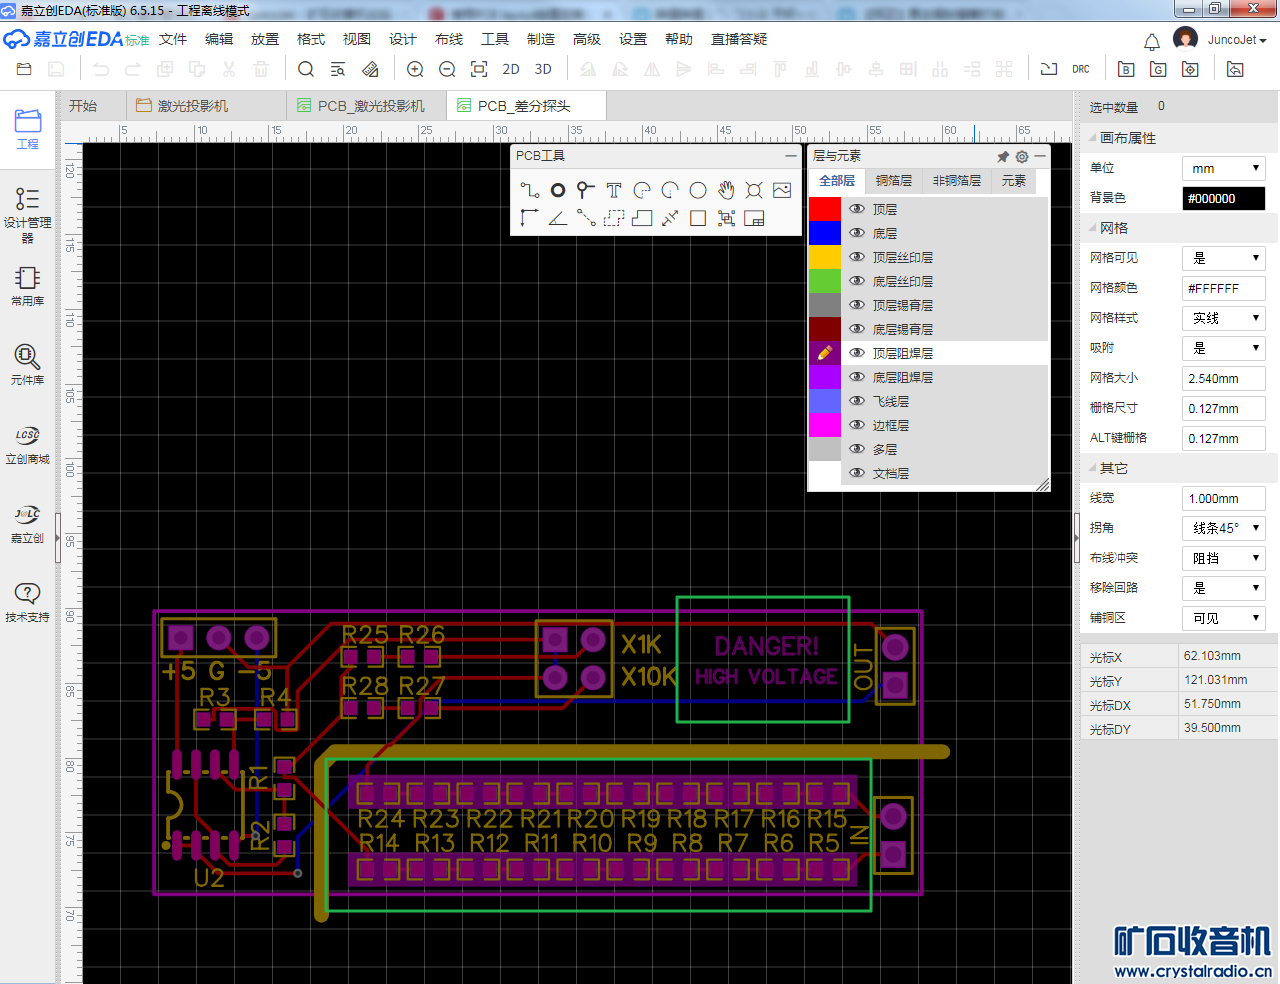
Task: Open the 单位 mm dropdown
Action: tap(1223, 168)
